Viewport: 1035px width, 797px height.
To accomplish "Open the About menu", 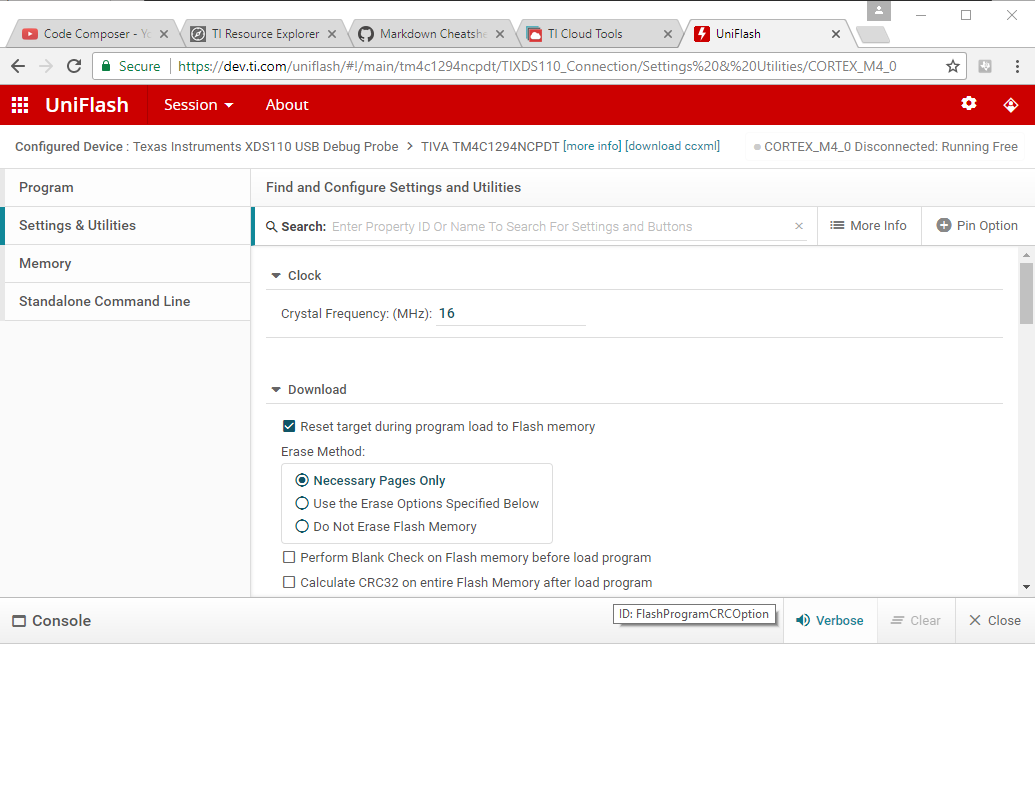I will coord(286,105).
